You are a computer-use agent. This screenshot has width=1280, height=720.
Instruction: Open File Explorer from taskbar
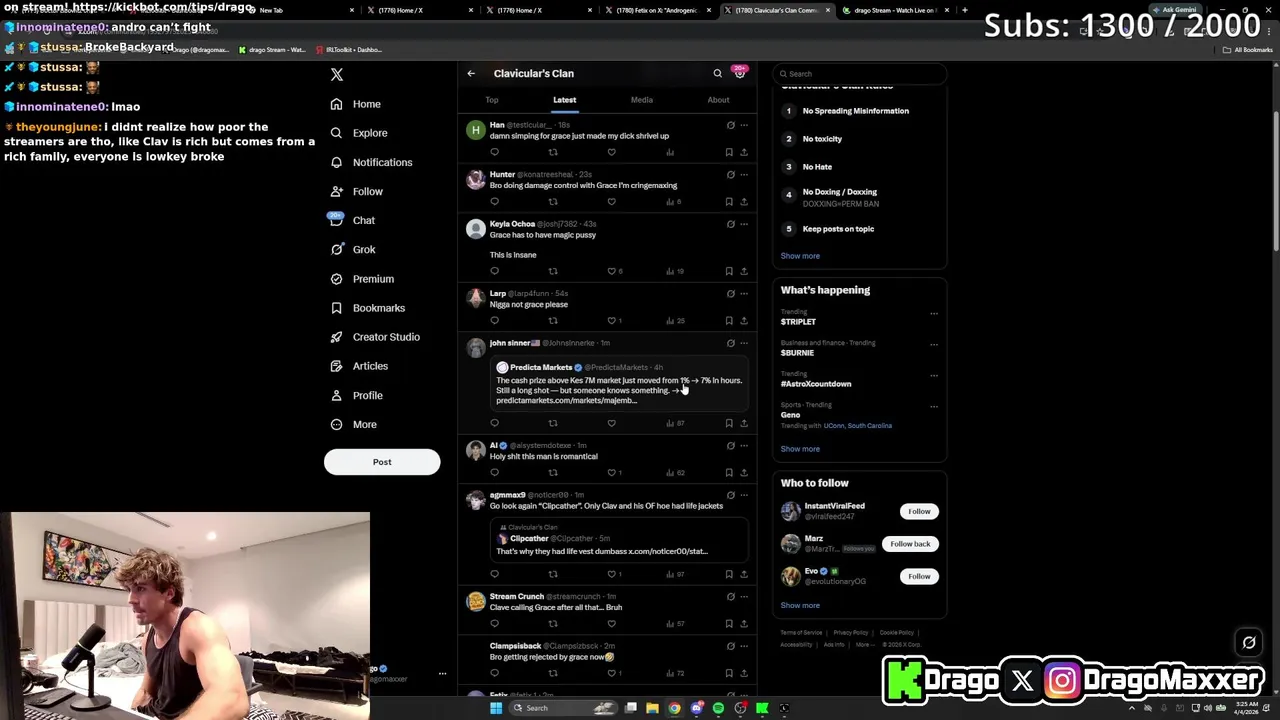652,708
